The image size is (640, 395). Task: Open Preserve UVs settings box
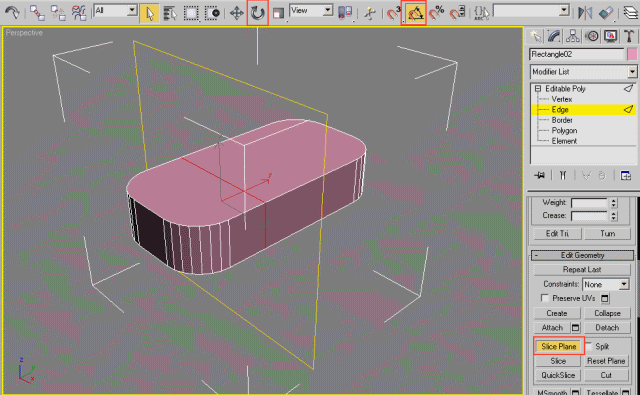(605, 299)
